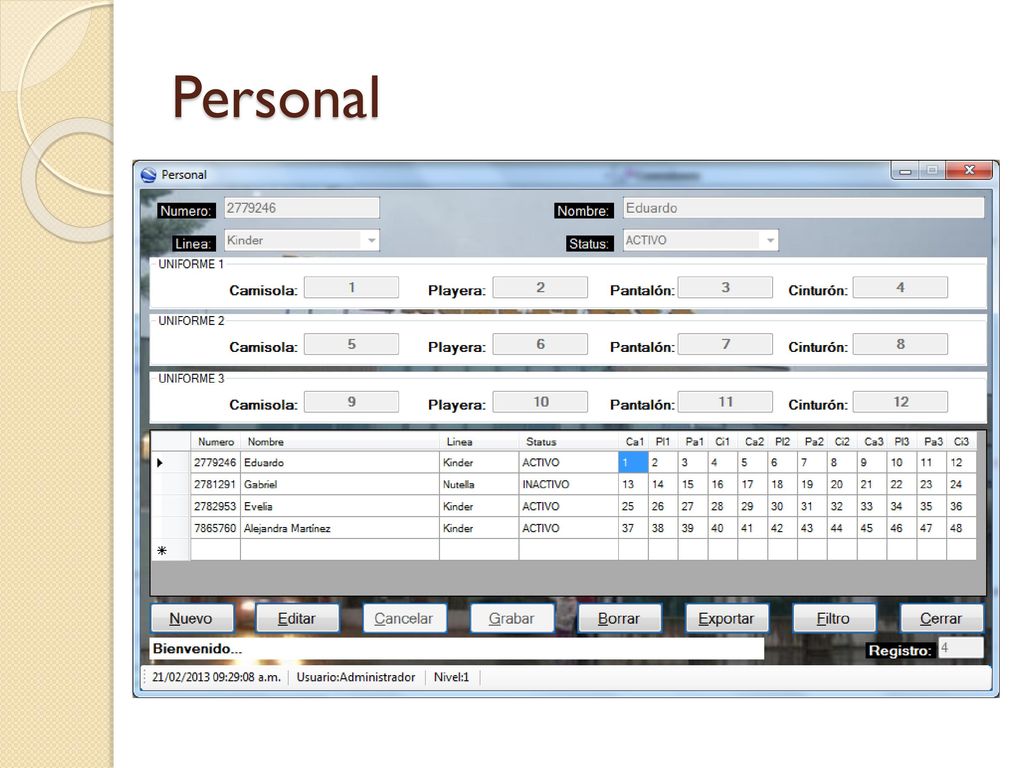Screen dimensions: 1024x768
Task: Close the Personal window
Action: pyautogui.click(x=969, y=170)
